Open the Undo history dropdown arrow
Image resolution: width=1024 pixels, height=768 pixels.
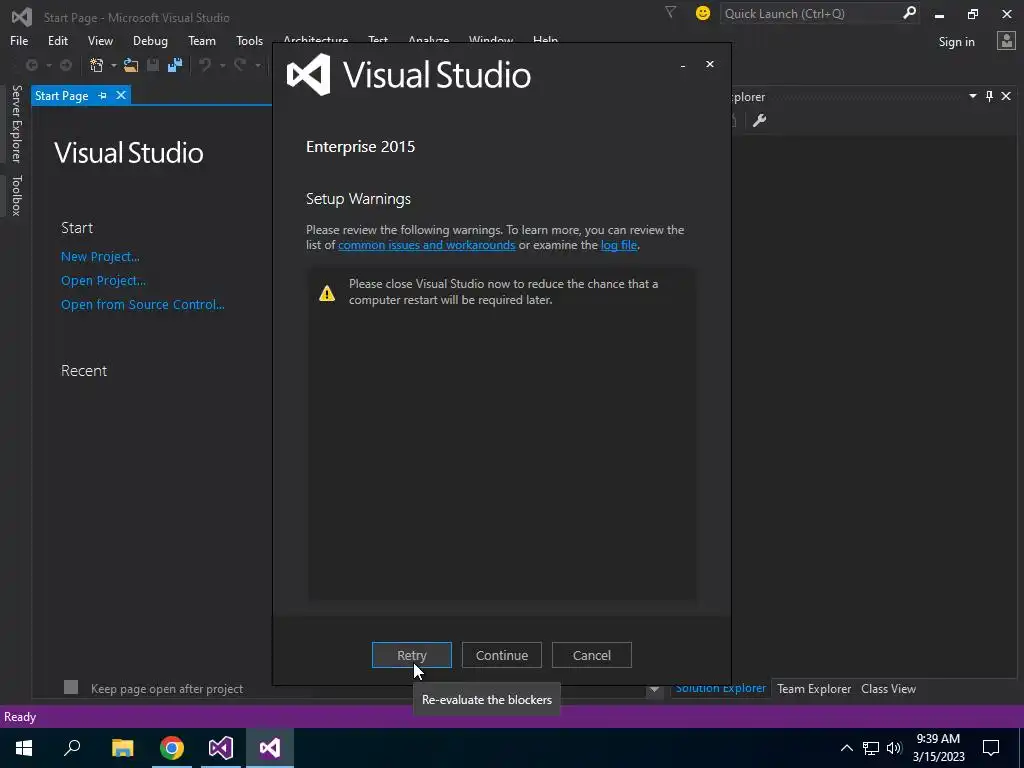pyautogui.click(x=222, y=65)
